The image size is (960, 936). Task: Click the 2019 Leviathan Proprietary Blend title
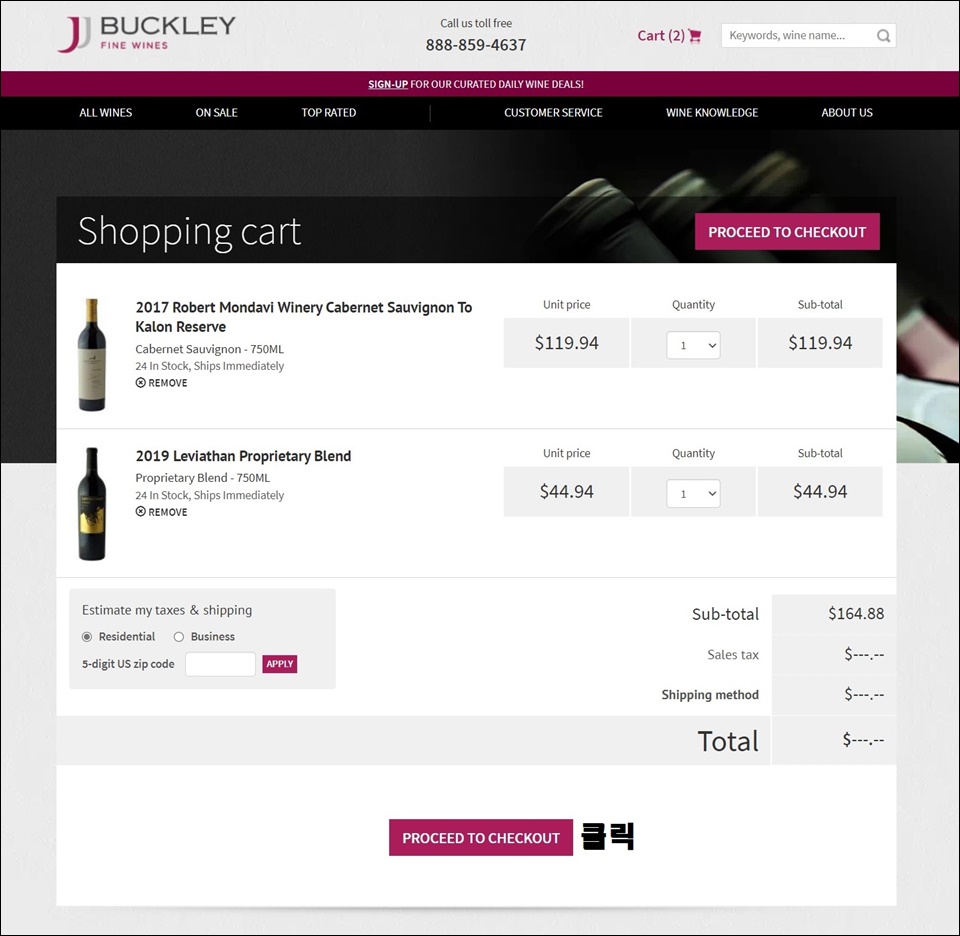click(x=243, y=456)
